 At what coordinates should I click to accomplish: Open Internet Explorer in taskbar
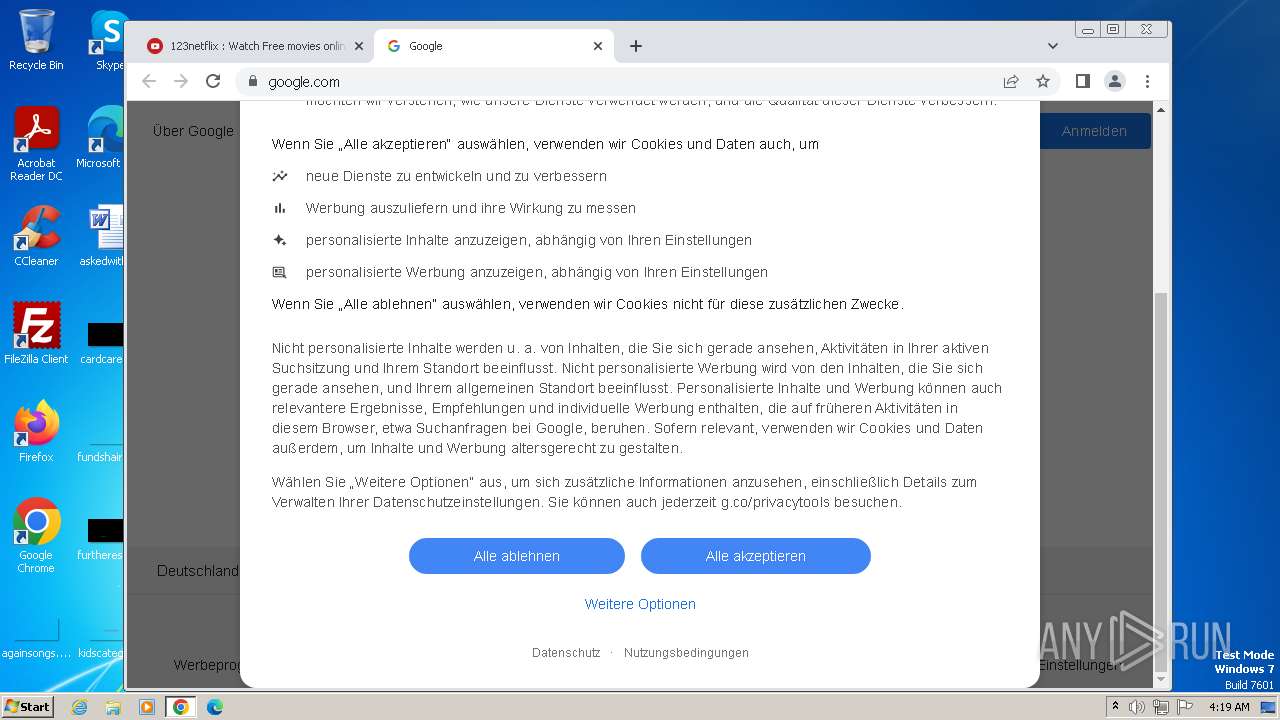tap(79, 707)
